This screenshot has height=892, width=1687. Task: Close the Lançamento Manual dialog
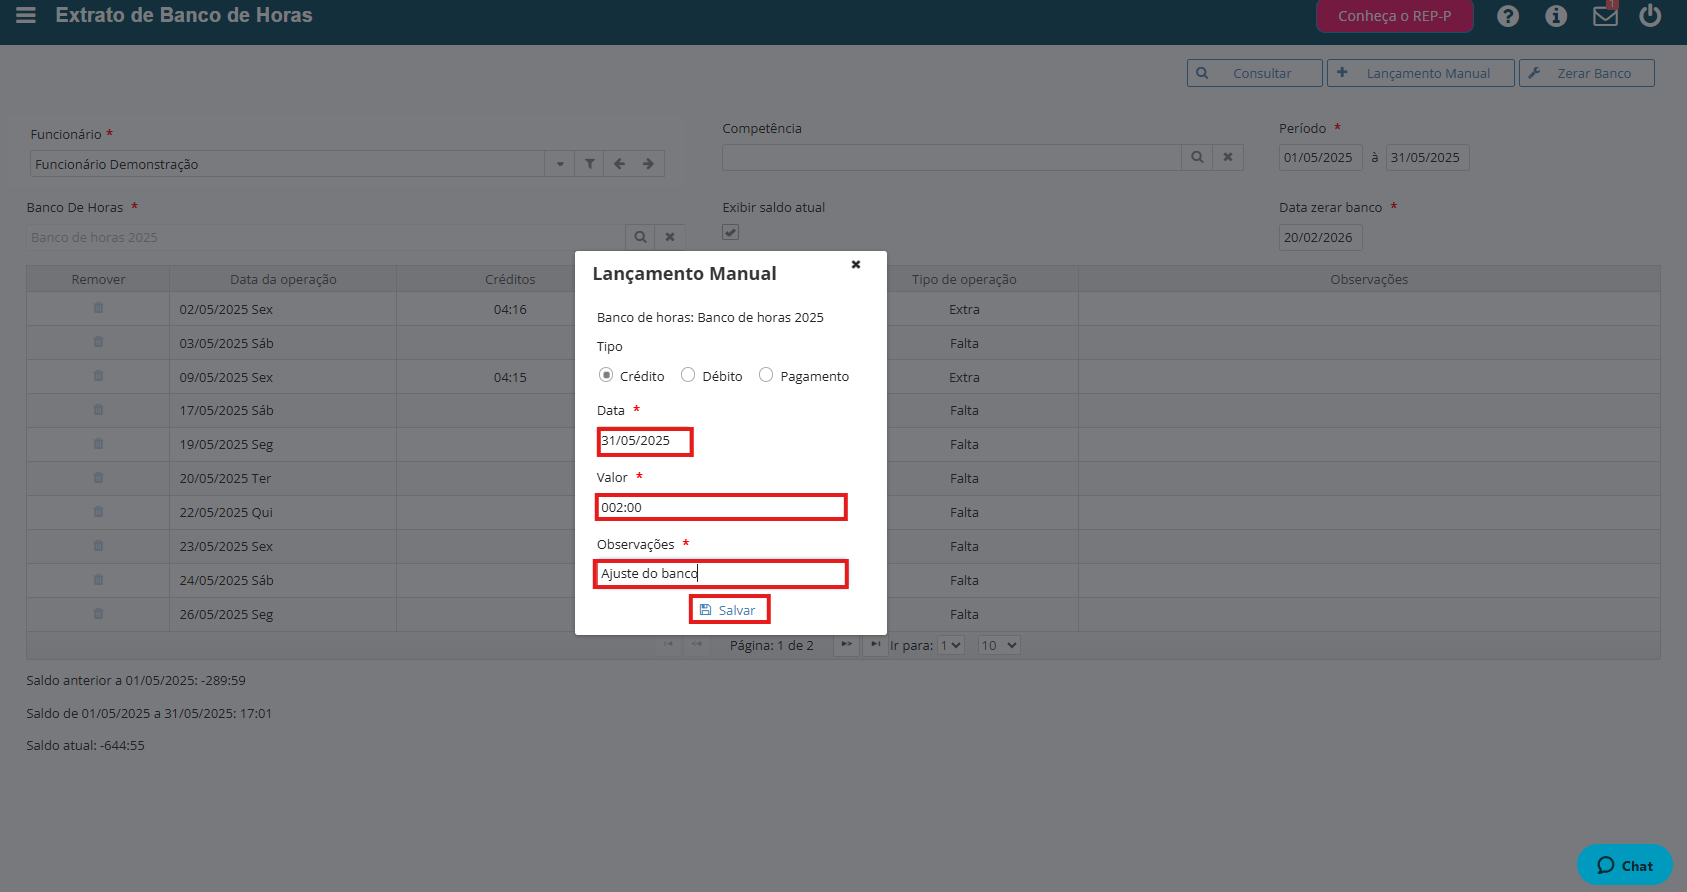click(x=856, y=265)
